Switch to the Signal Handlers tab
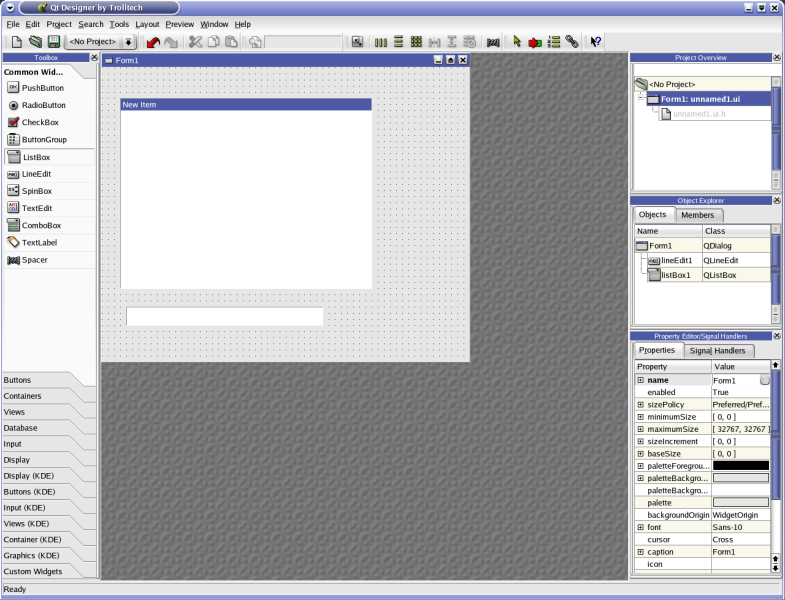785x600 pixels. (x=717, y=351)
